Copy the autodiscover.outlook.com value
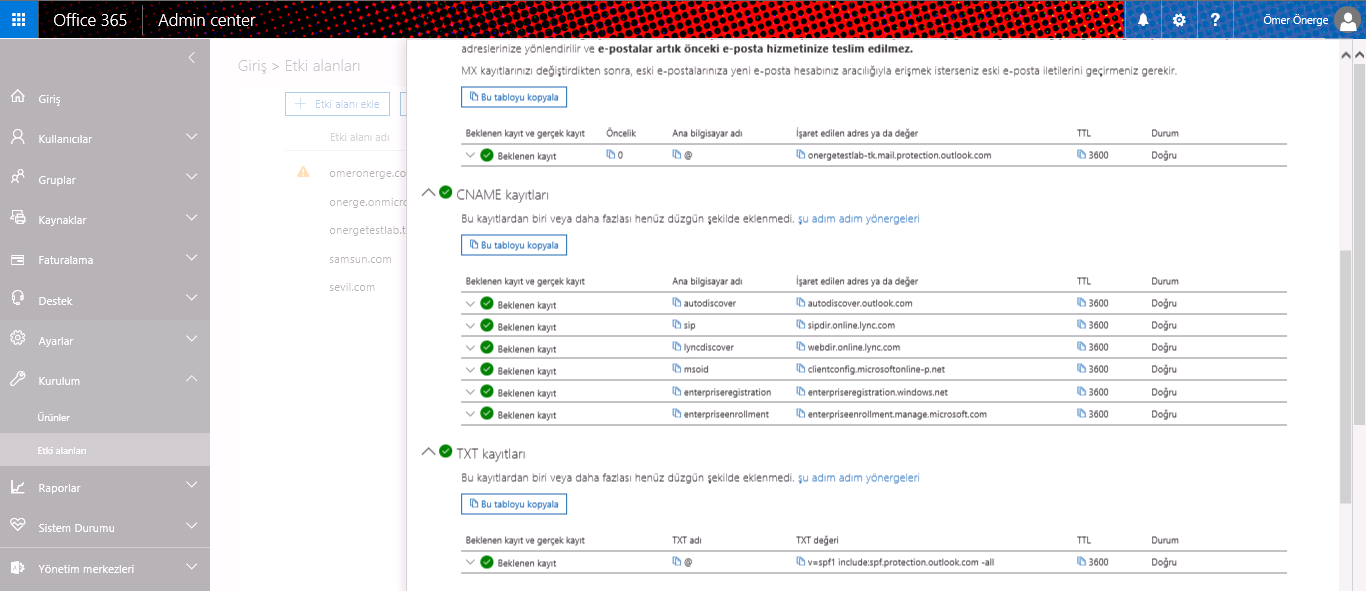1366x591 pixels. coord(801,303)
